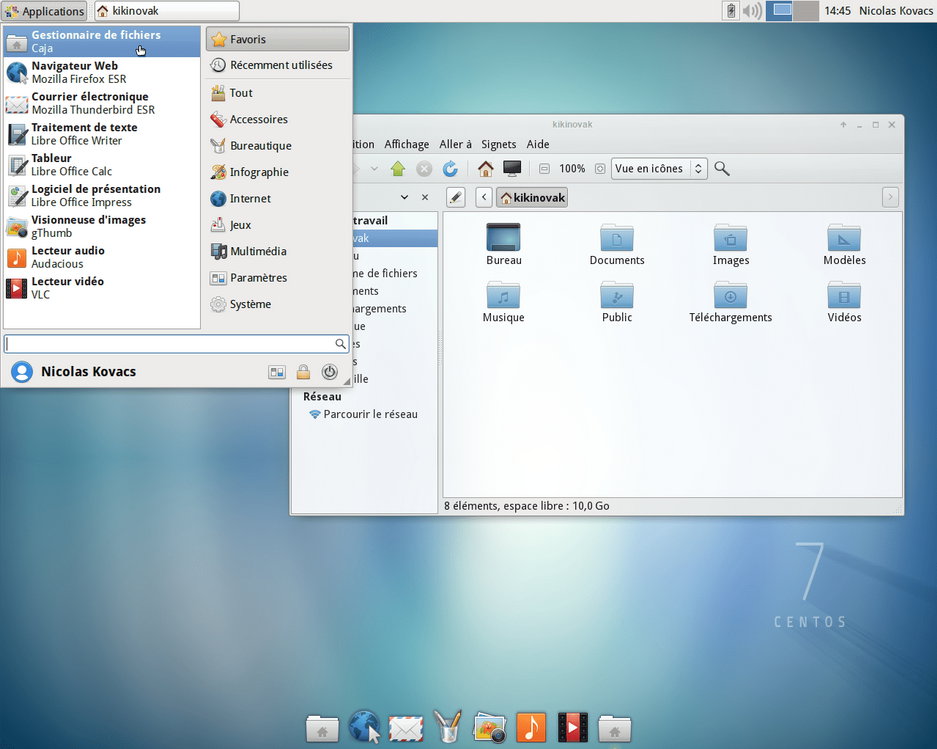
Task: Select the Public folder
Action: click(x=617, y=301)
